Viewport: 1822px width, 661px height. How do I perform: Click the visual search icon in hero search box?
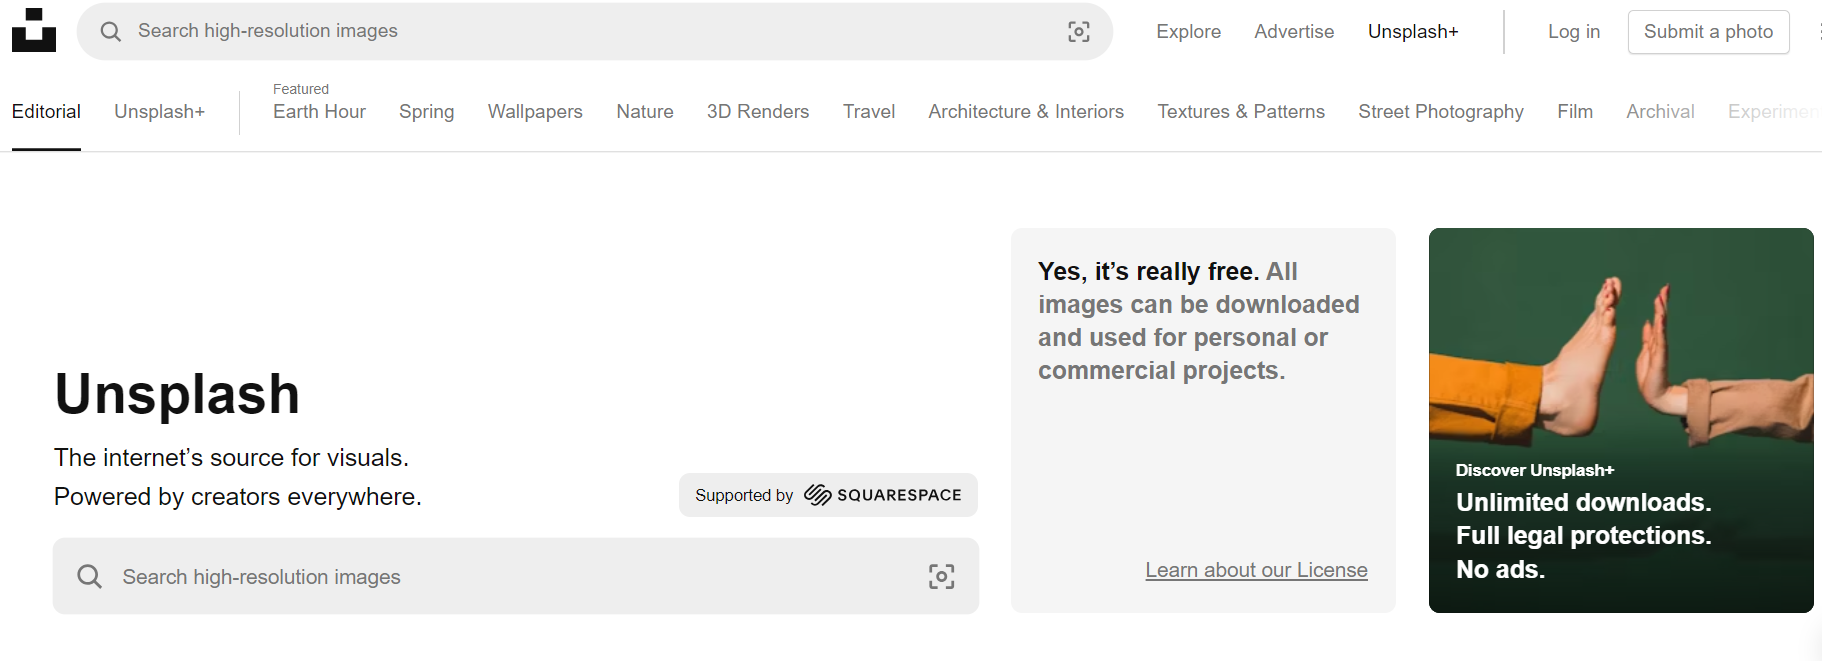[x=941, y=576]
